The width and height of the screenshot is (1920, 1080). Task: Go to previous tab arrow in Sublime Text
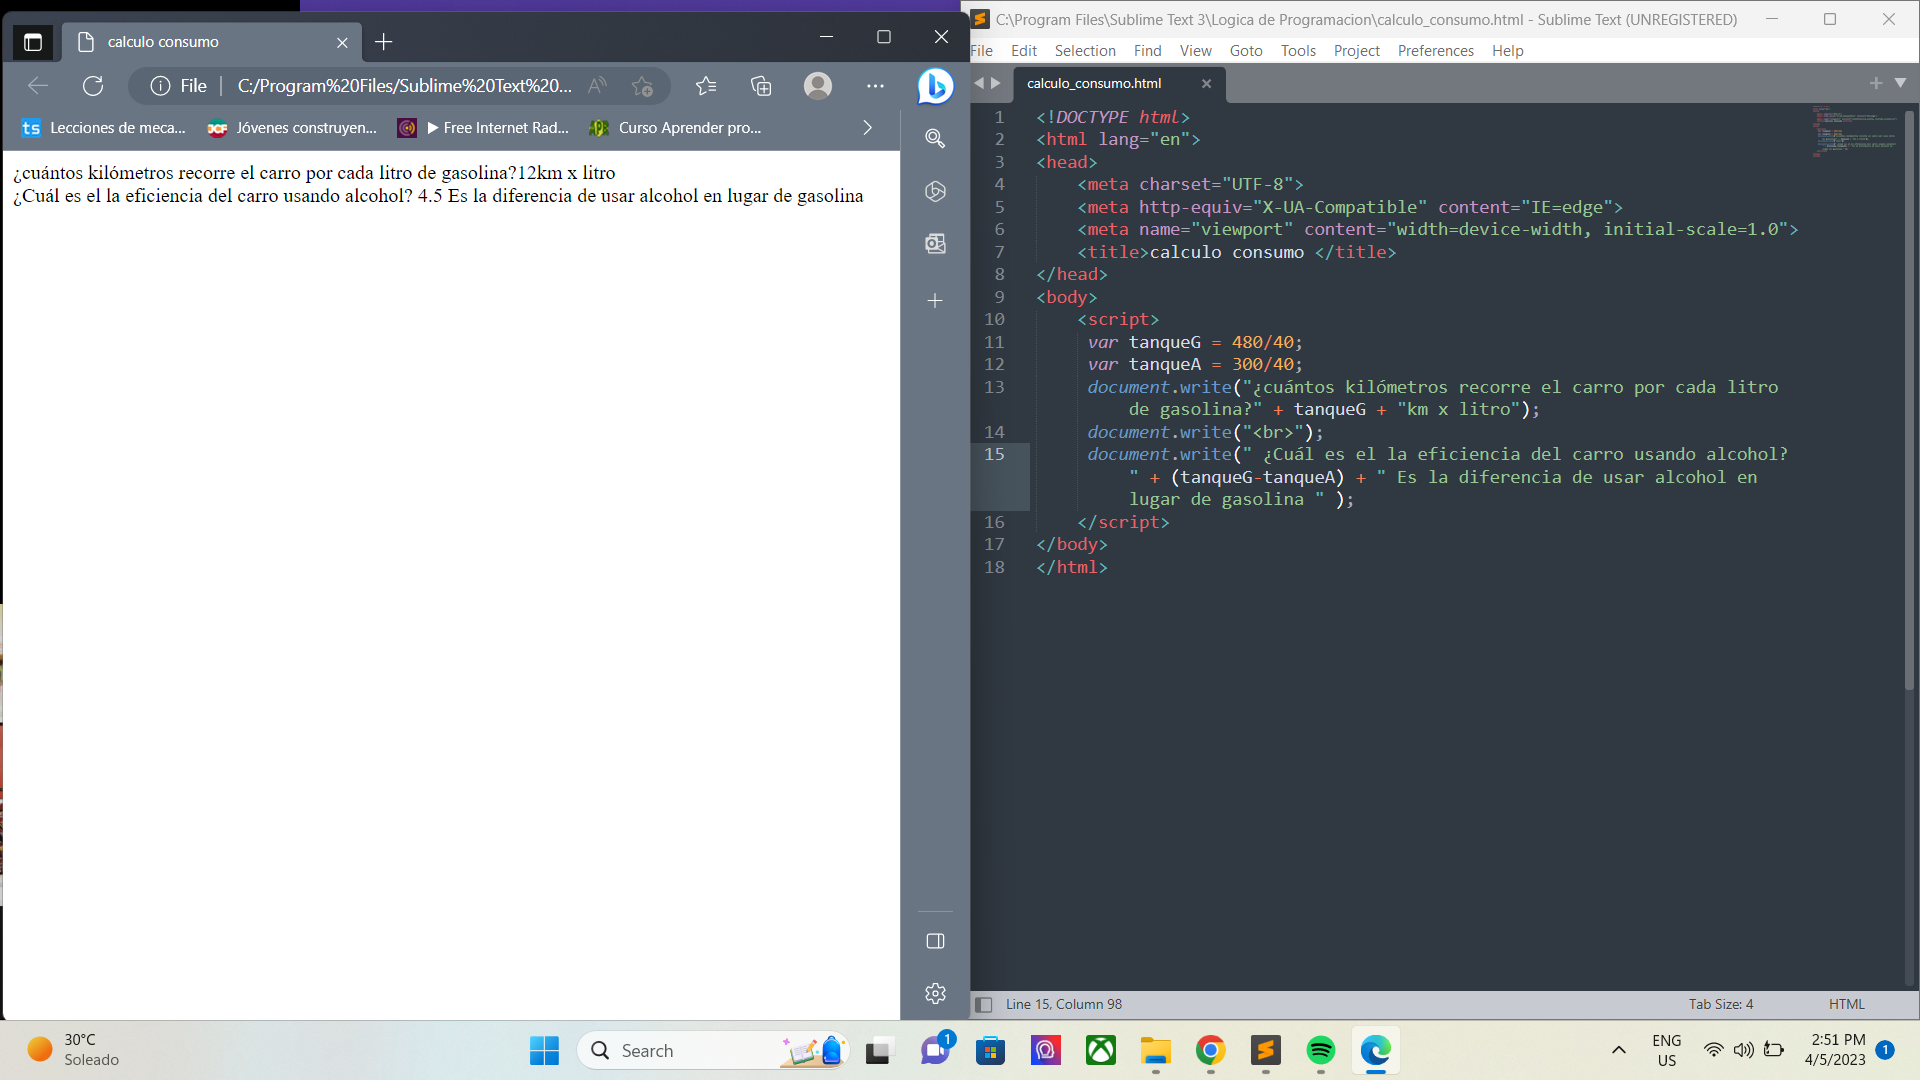979,83
